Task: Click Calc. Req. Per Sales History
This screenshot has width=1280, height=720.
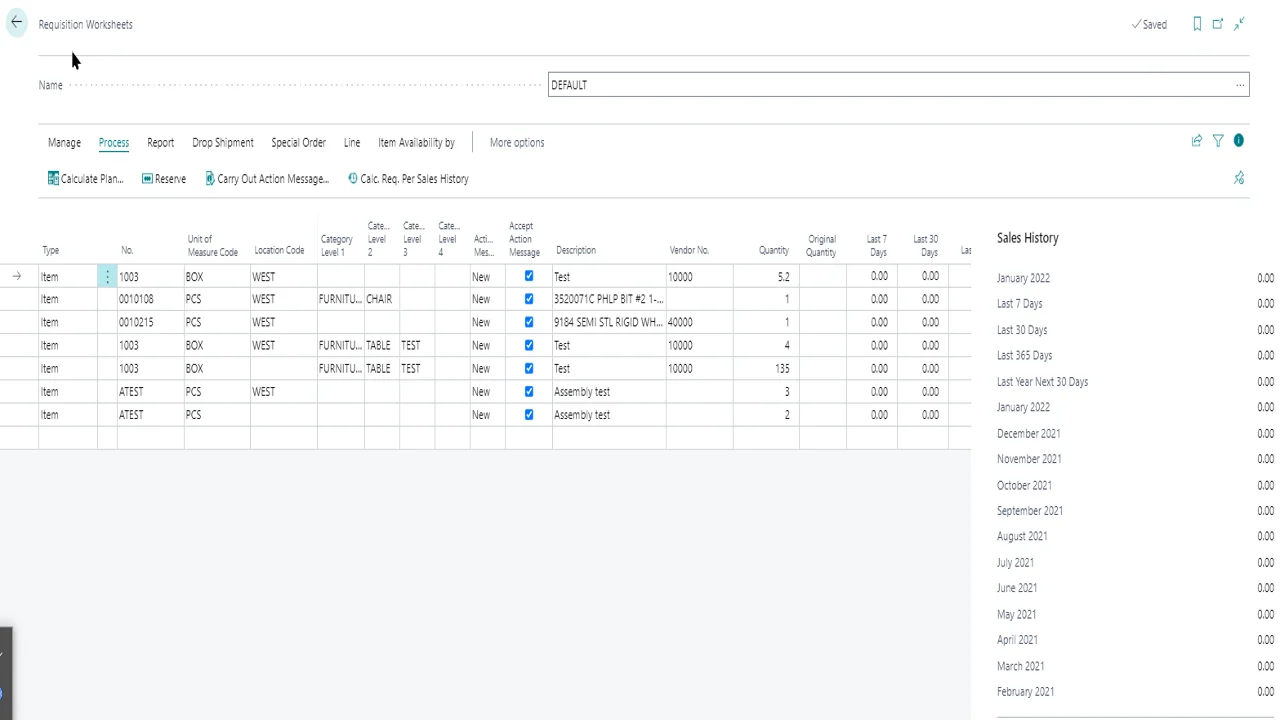Action: point(408,179)
